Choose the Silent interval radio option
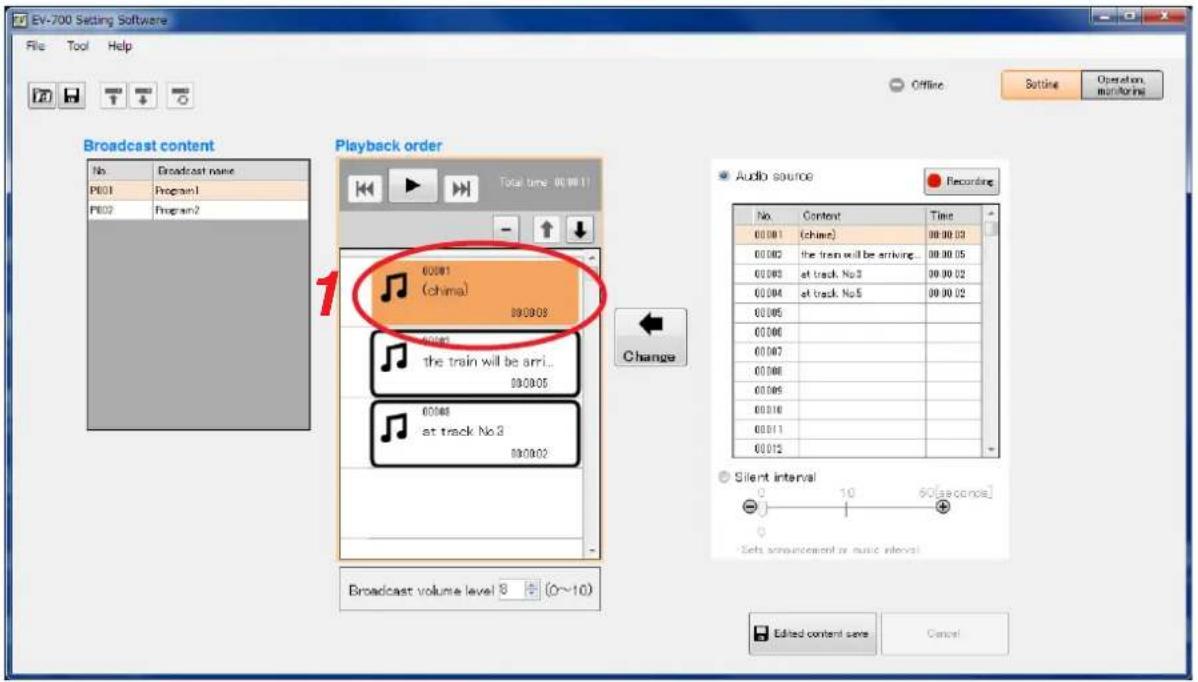Viewport: 1198px width, 682px height. 724,477
